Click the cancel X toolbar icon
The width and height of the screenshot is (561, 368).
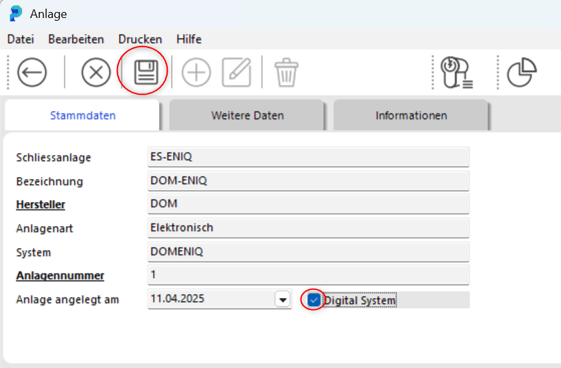[96, 72]
